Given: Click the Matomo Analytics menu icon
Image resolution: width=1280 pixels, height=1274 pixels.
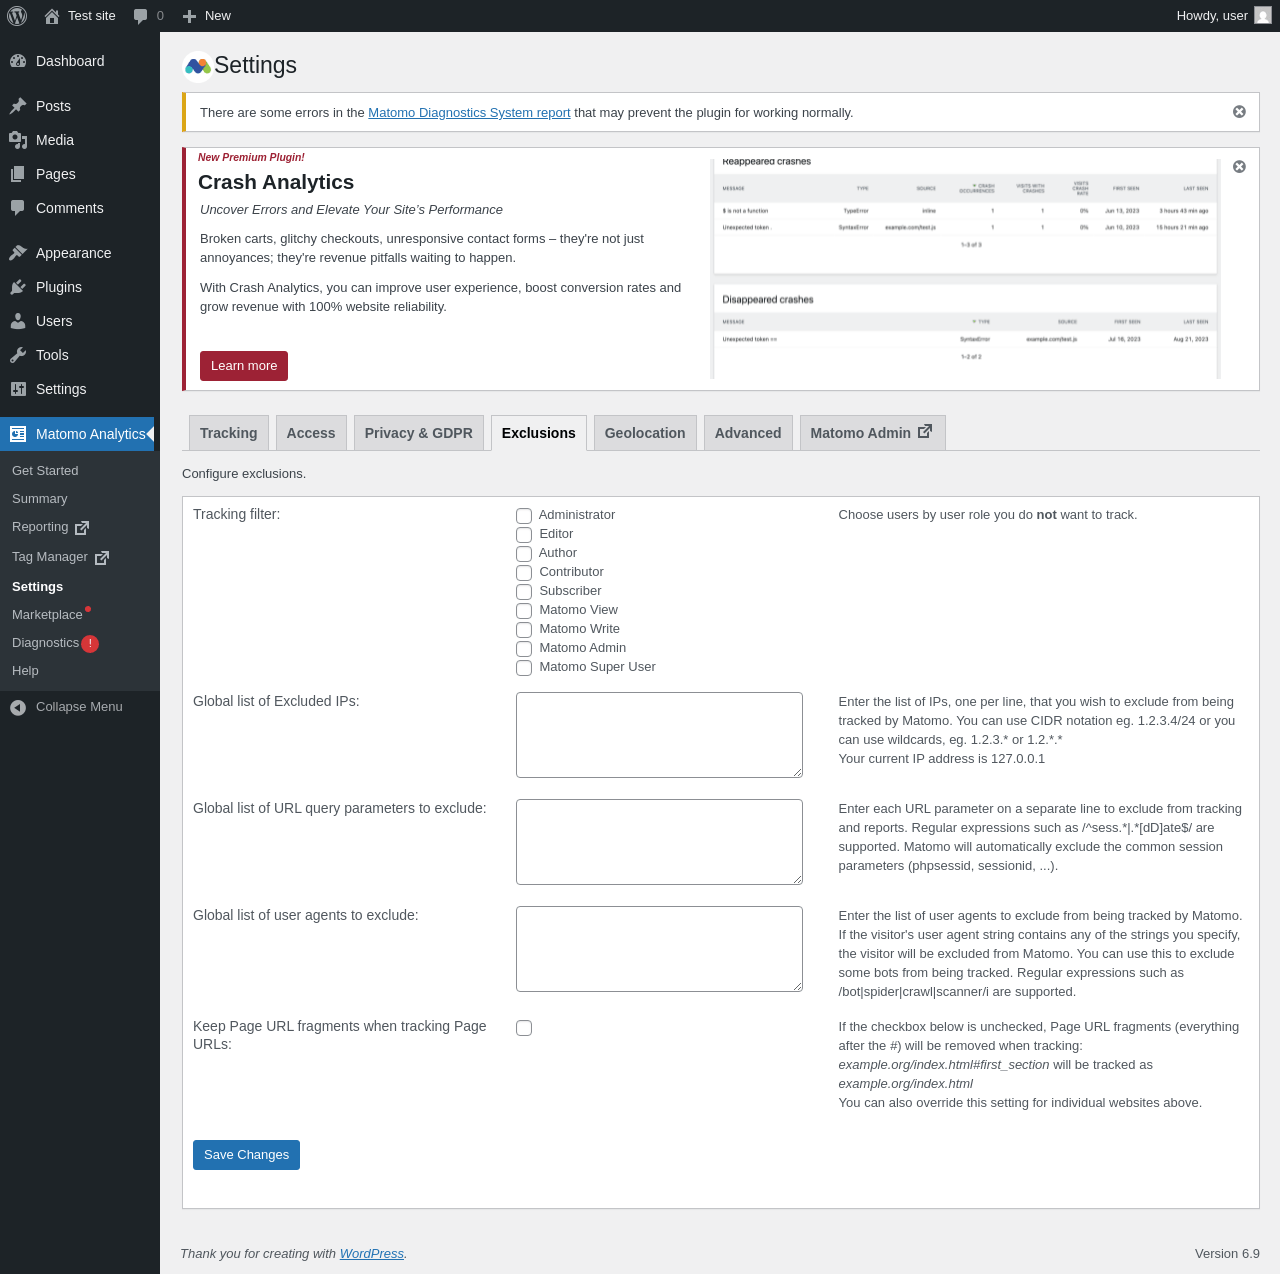Looking at the screenshot, I should (18, 434).
